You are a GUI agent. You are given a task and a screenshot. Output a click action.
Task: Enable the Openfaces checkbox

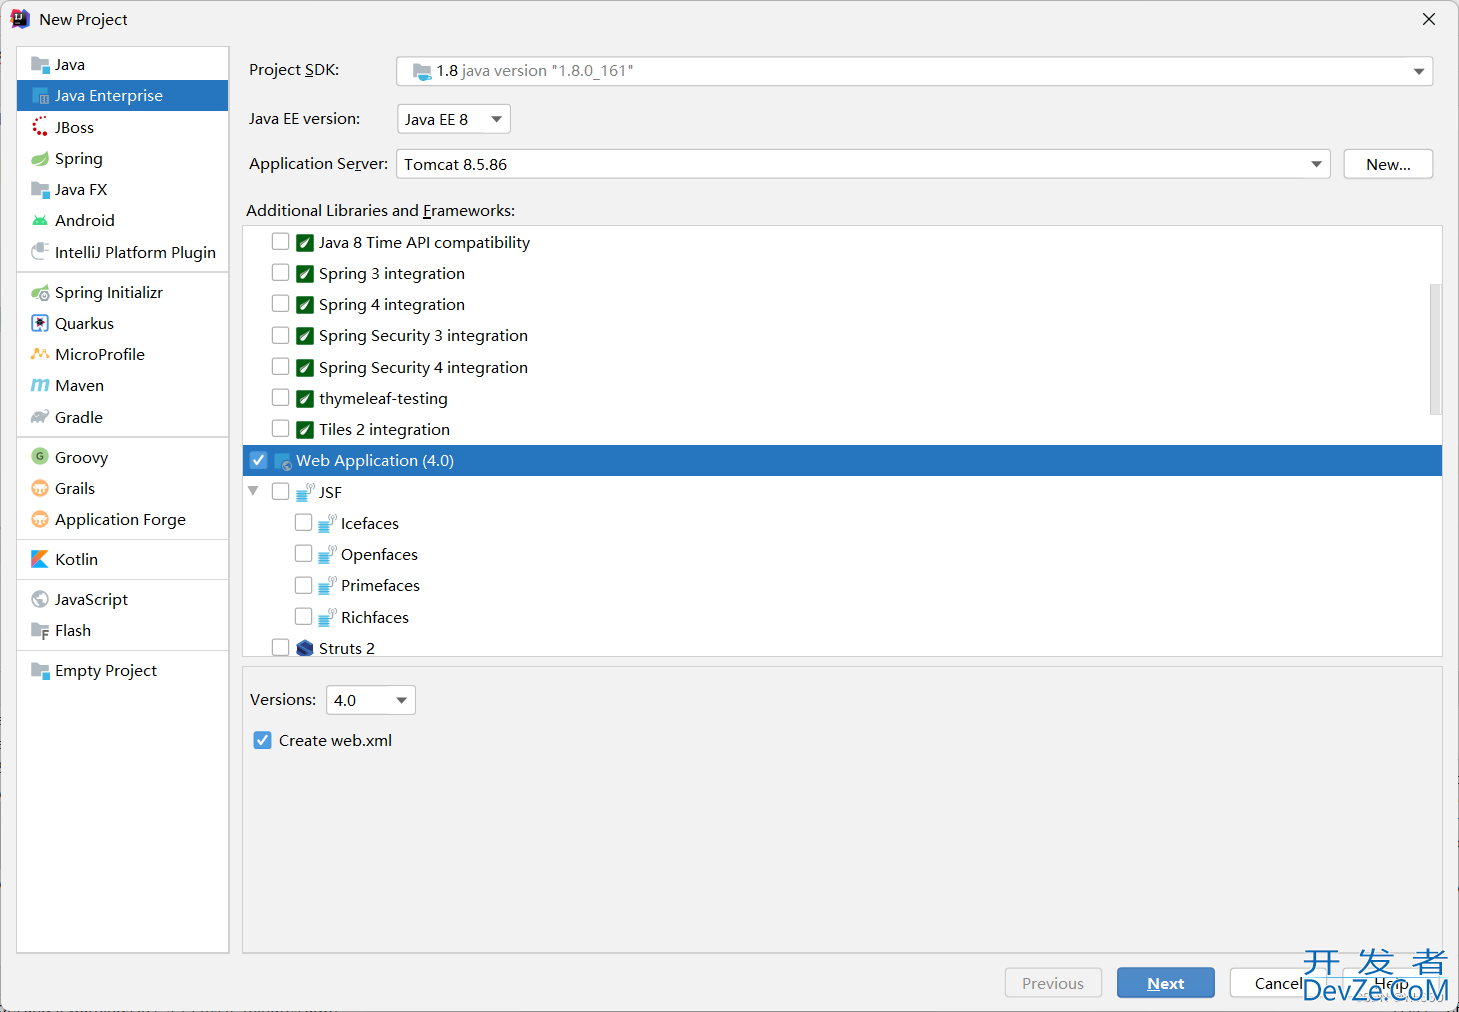[304, 554]
